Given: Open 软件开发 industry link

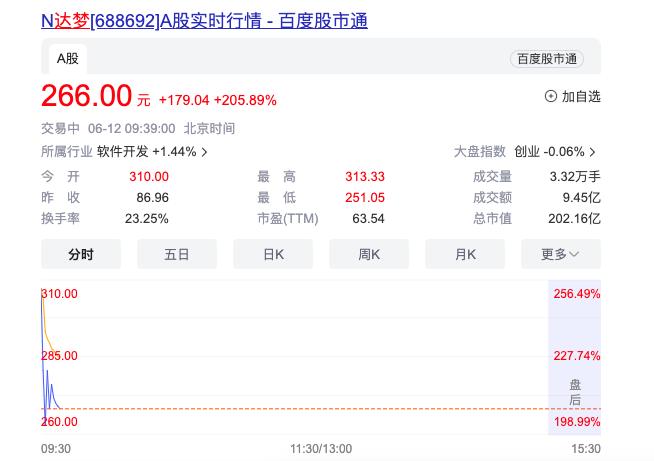Looking at the screenshot, I should [122, 152].
